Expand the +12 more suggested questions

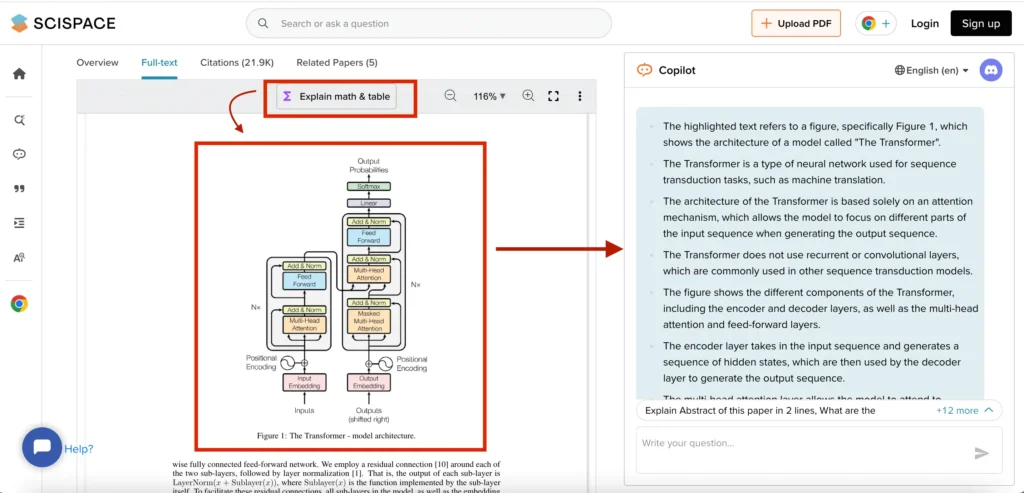[x=964, y=410]
